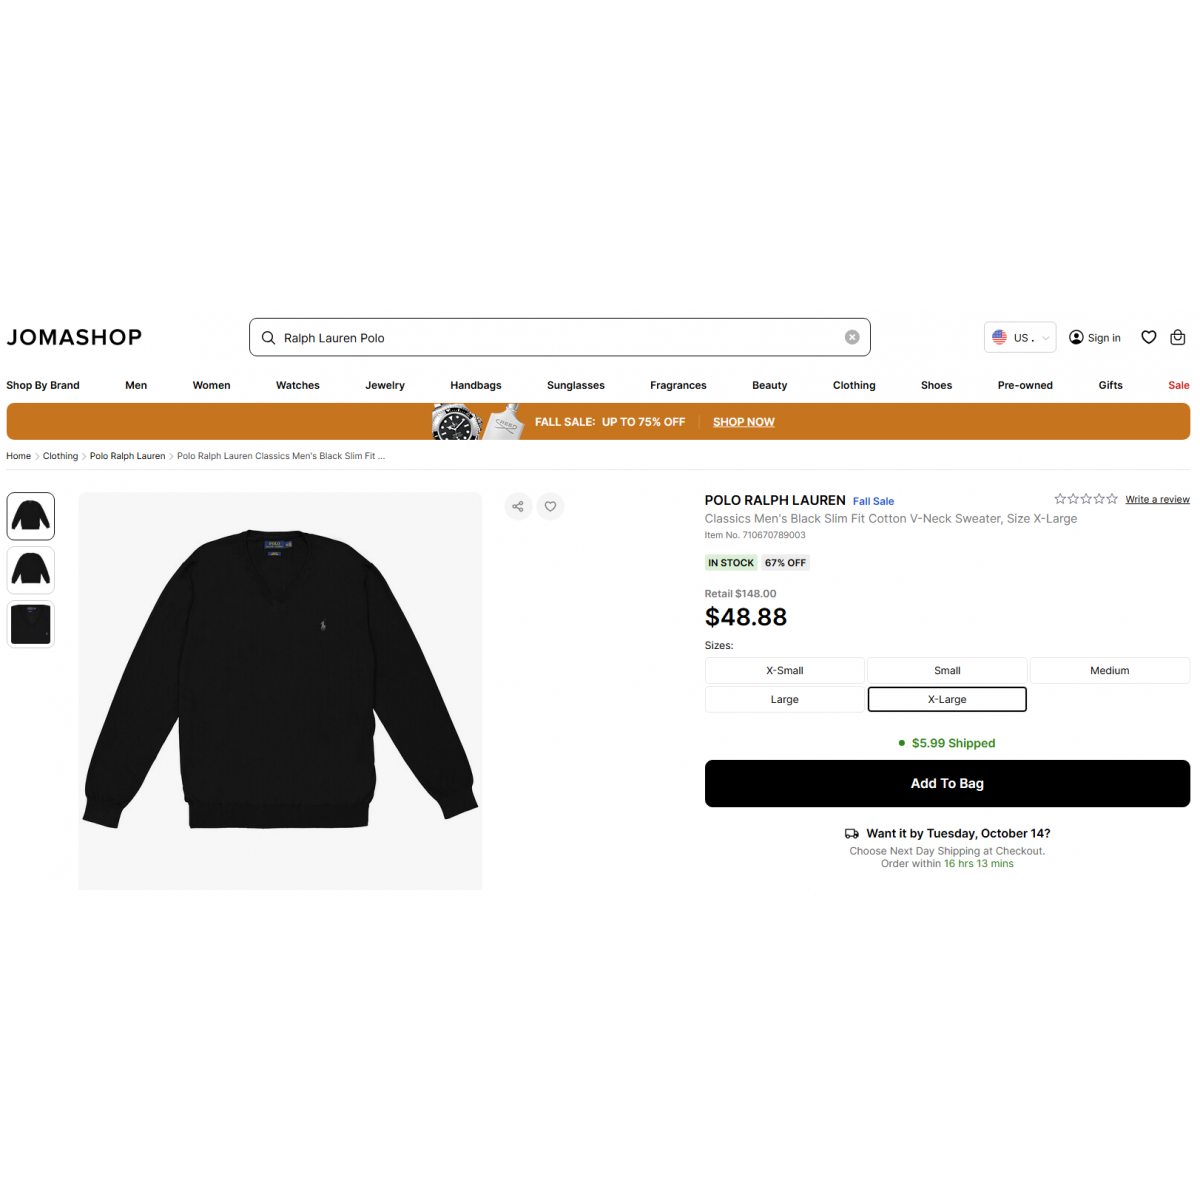View the second sweater thumbnail
This screenshot has width=1200, height=1200.
pos(31,570)
